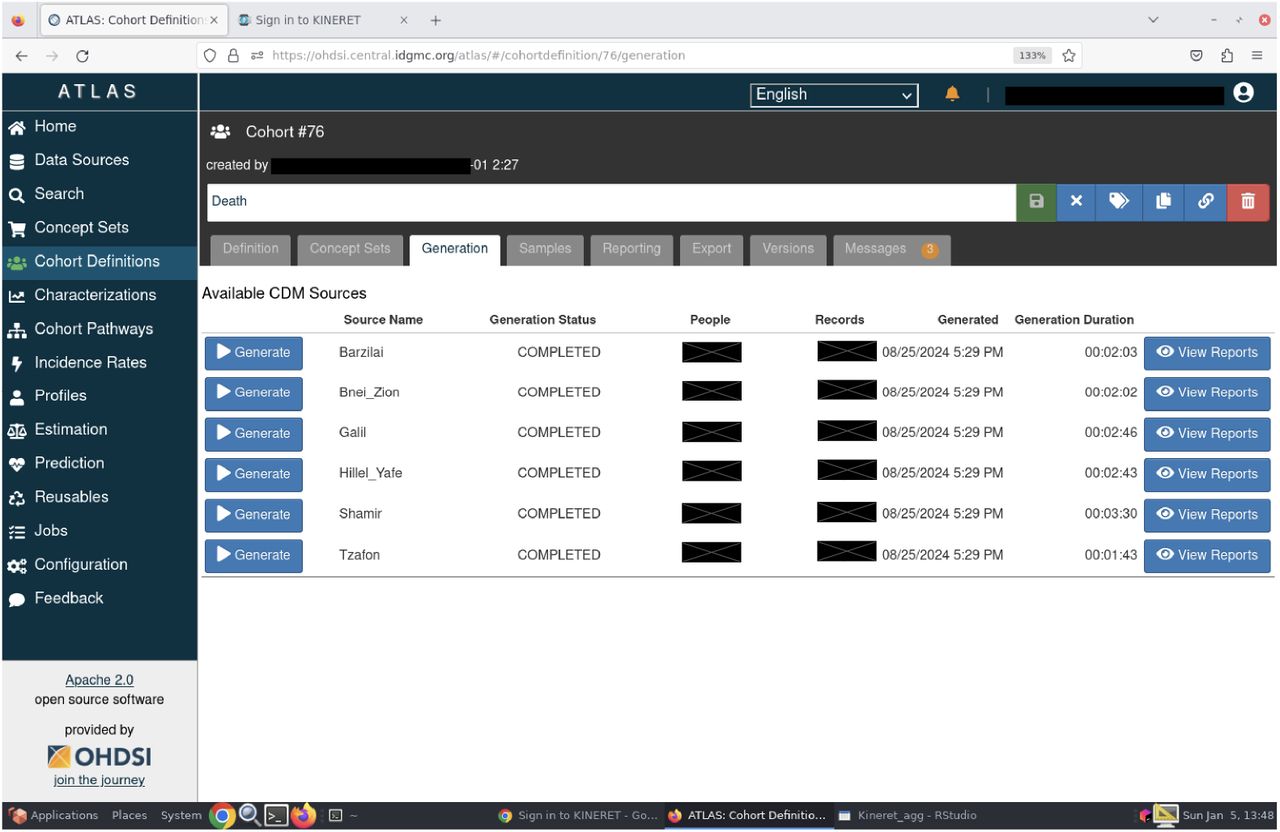Viewport: 1280px width, 832px height.
Task: Generate cohort for Barzilai source
Action: pos(254,353)
